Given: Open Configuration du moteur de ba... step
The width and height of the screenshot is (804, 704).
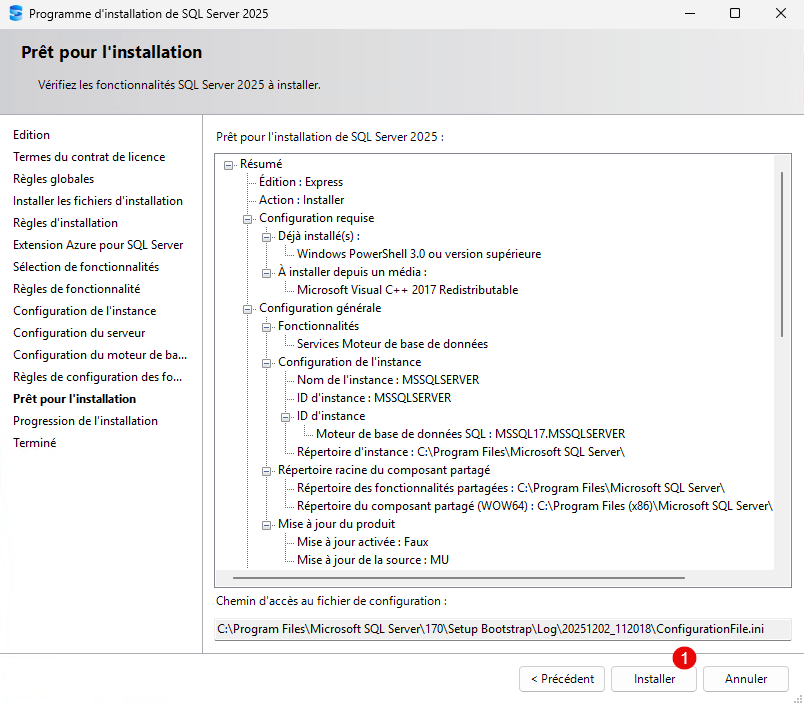Looking at the screenshot, I should click(100, 355).
